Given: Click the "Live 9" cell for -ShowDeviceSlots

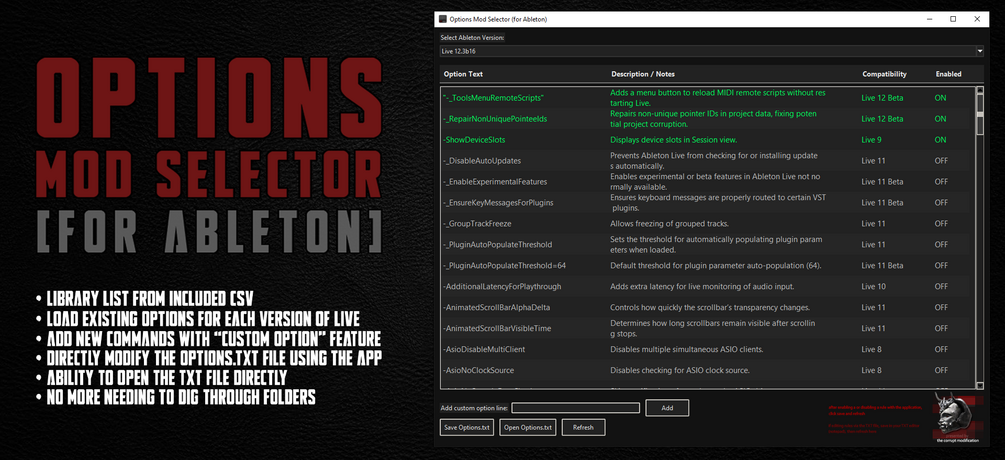Looking at the screenshot, I should 872,140.
